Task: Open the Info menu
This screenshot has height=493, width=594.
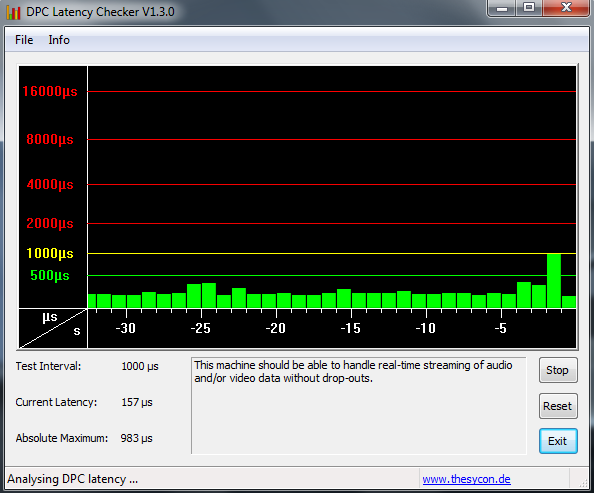Action: coord(59,40)
